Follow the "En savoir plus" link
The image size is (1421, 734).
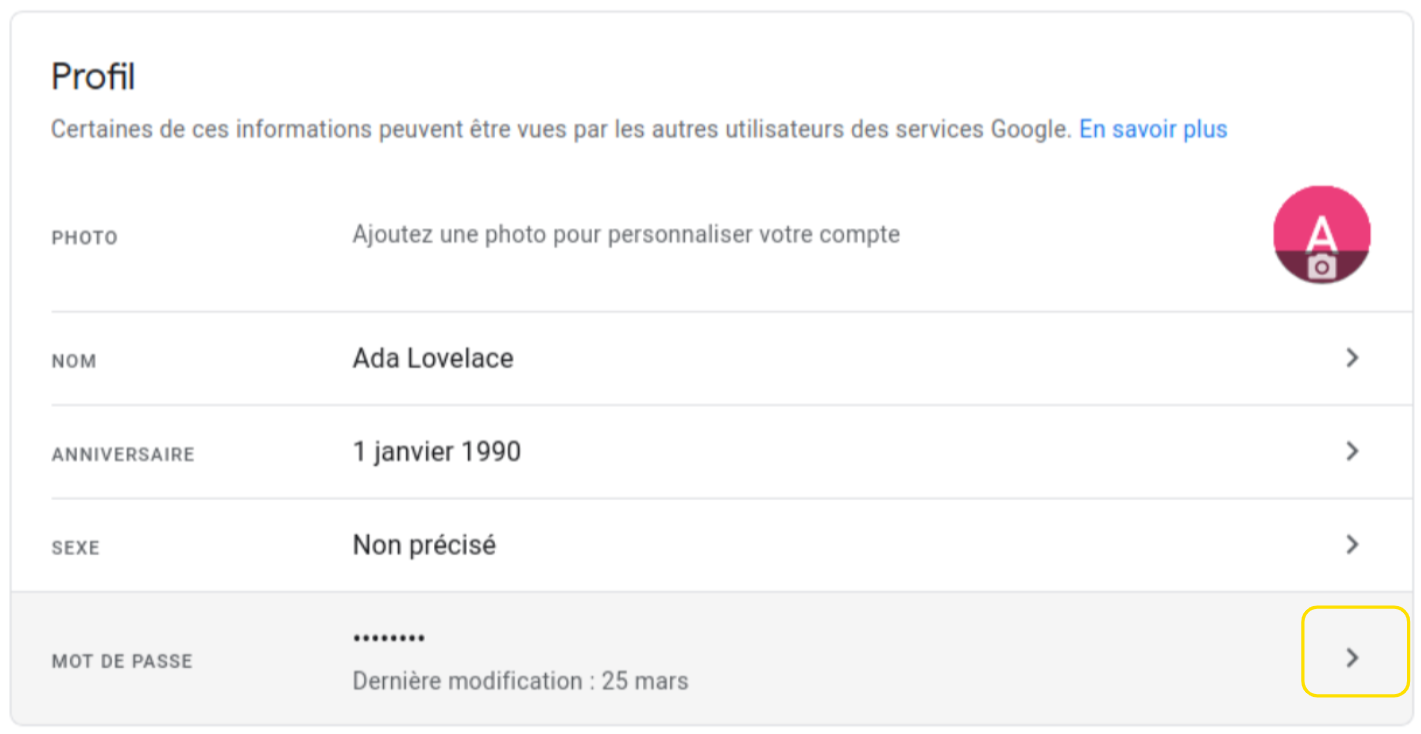(1153, 129)
